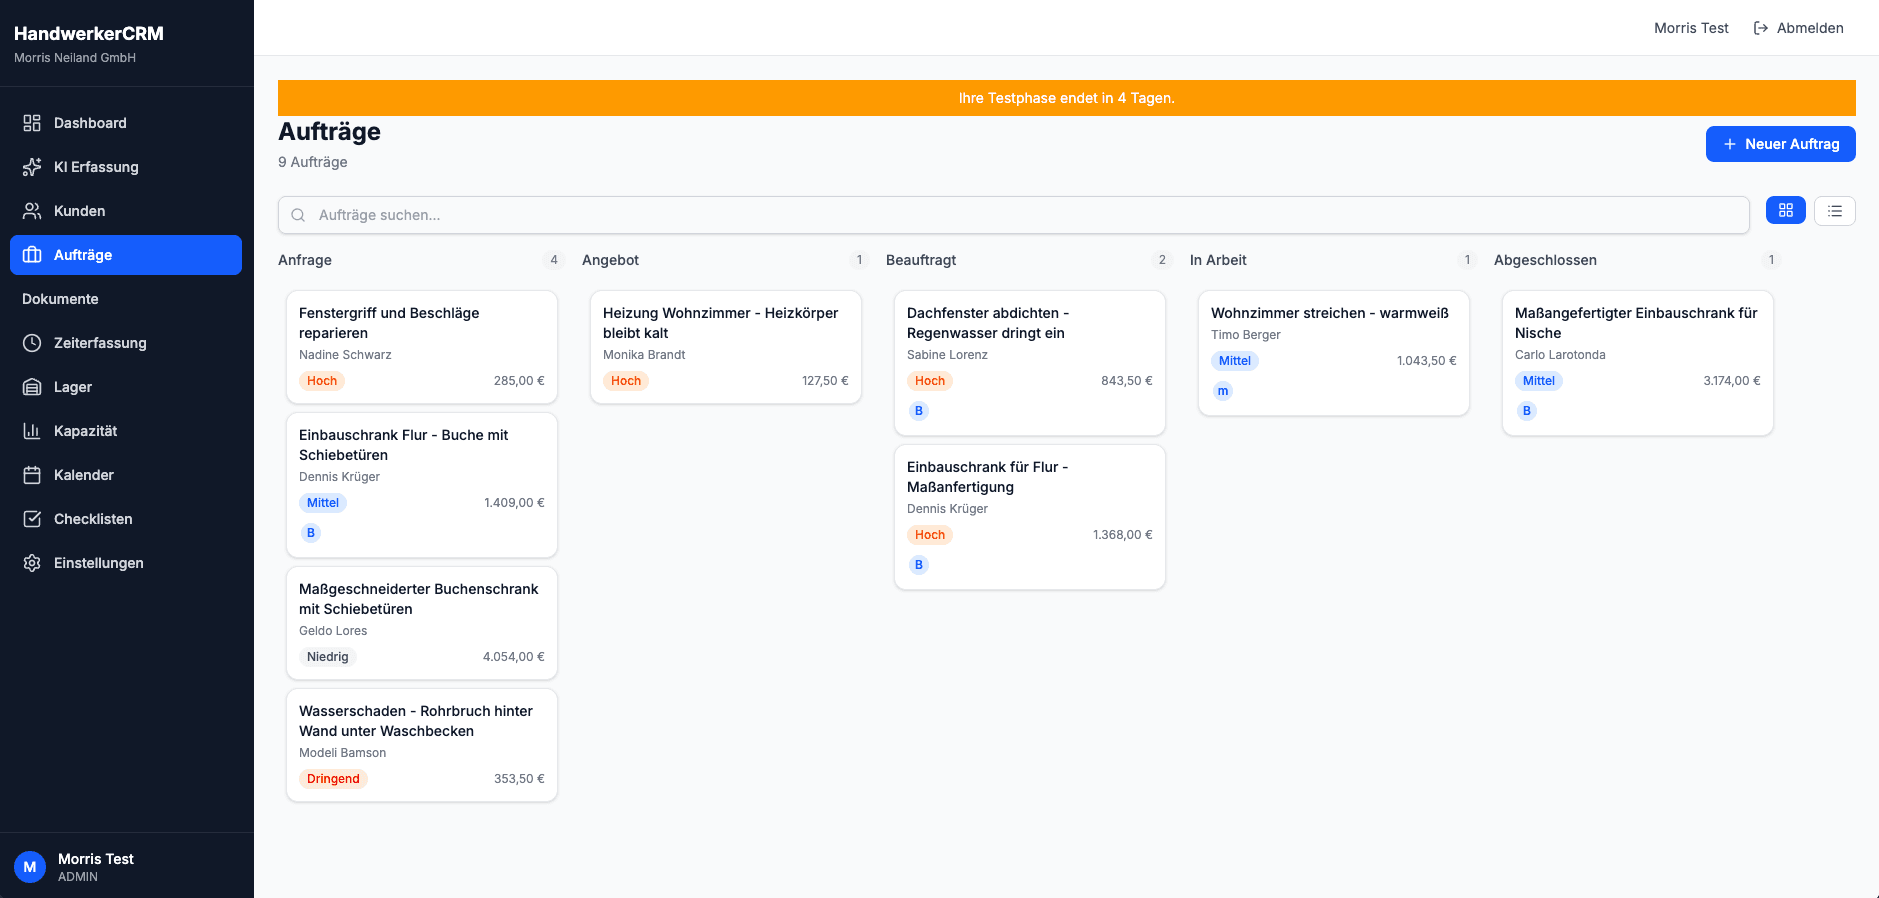Click the Lager warehouse icon
This screenshot has height=898, width=1879.
tap(32, 387)
